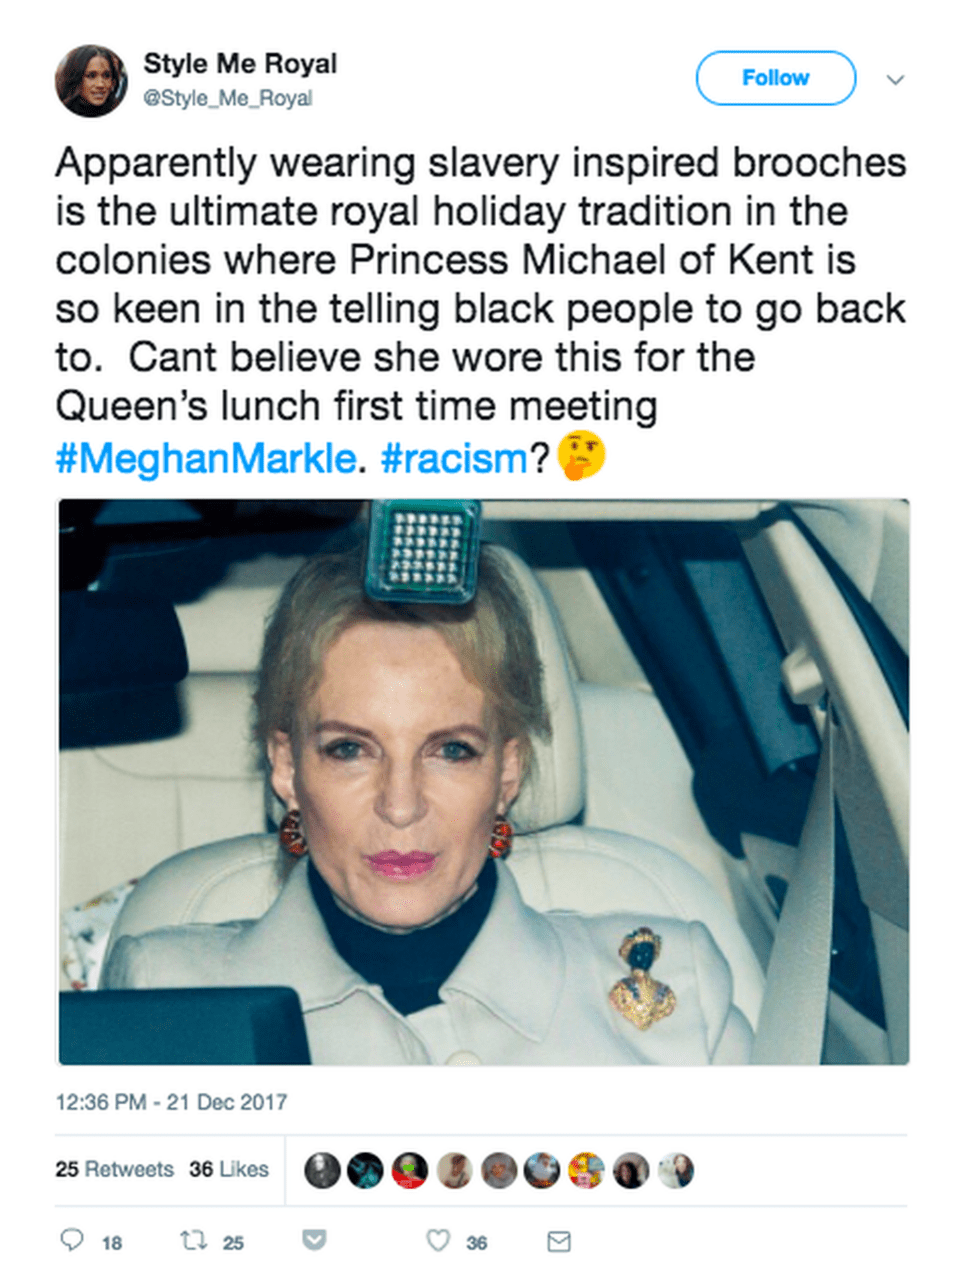This screenshot has width=960, height=1270.
Task: Click the red and green liker avatar
Action: tap(410, 1170)
